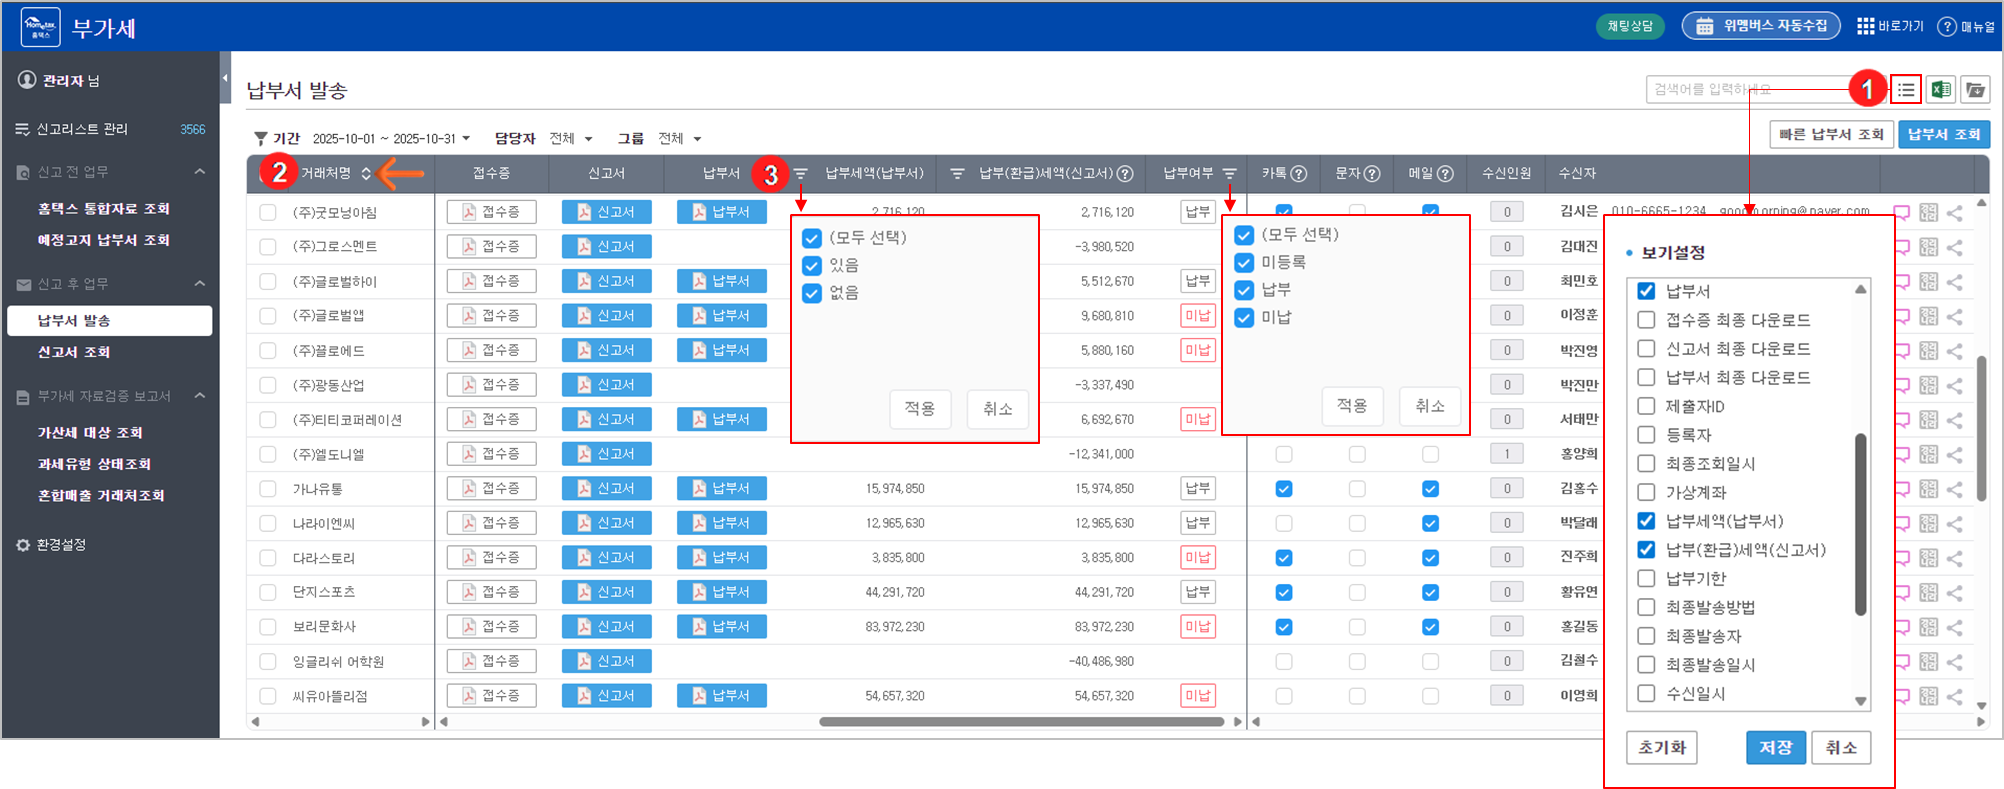Click the 관리자 user profile icon

point(27,80)
